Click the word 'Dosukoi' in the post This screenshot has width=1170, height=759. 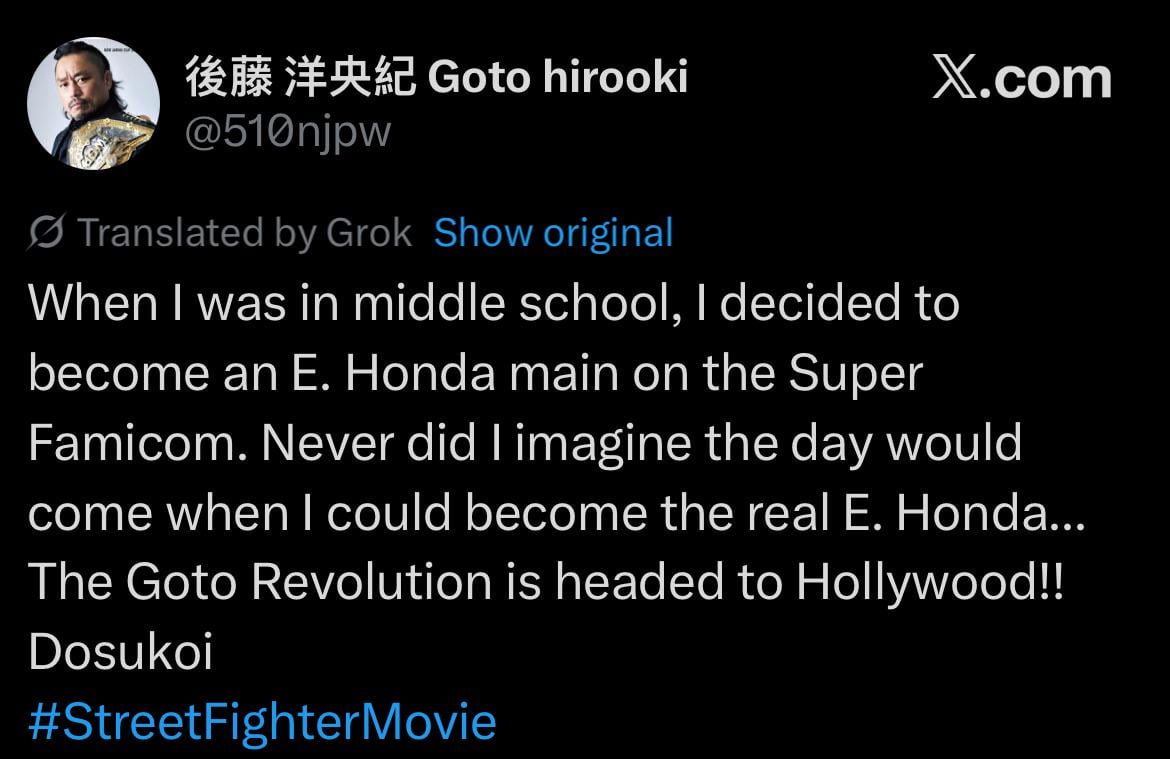120,653
